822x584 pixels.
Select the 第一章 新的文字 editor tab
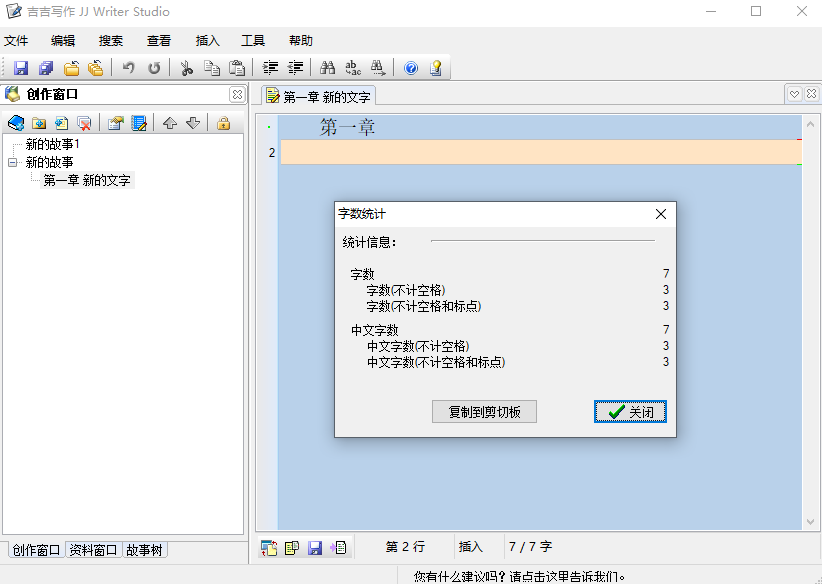[319, 96]
